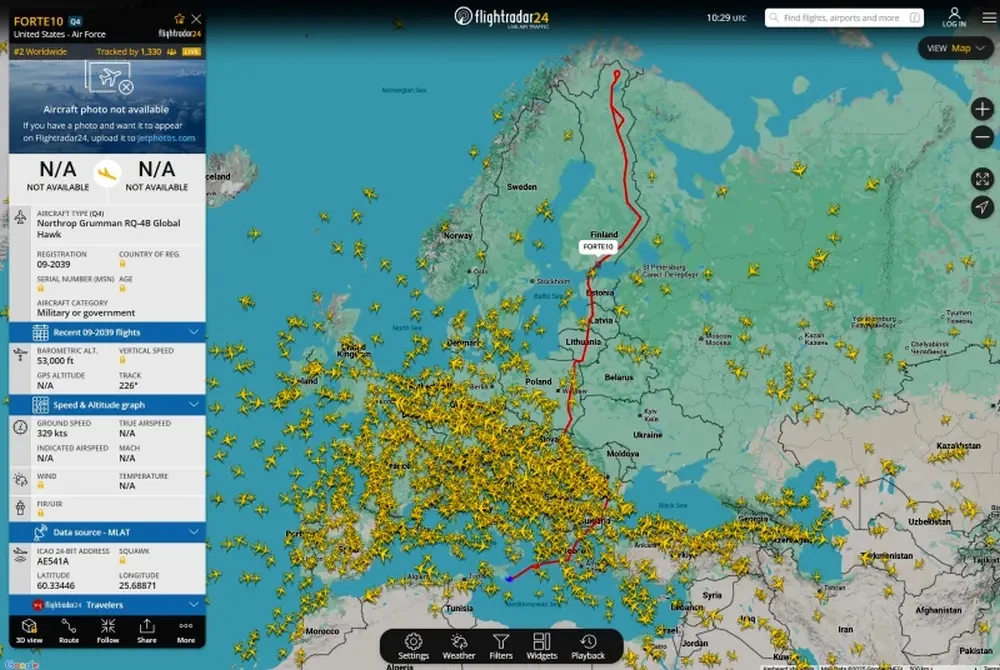The image size is (1000, 670).
Task: Open Weather layer options
Action: [458, 646]
